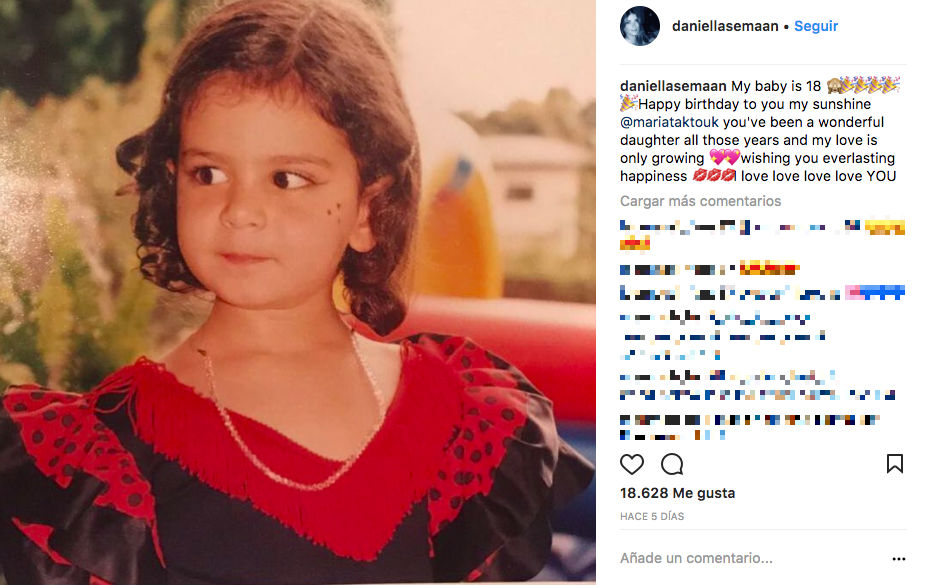Open the three-dot more options menu
This screenshot has height=585, width=930.
899,558
